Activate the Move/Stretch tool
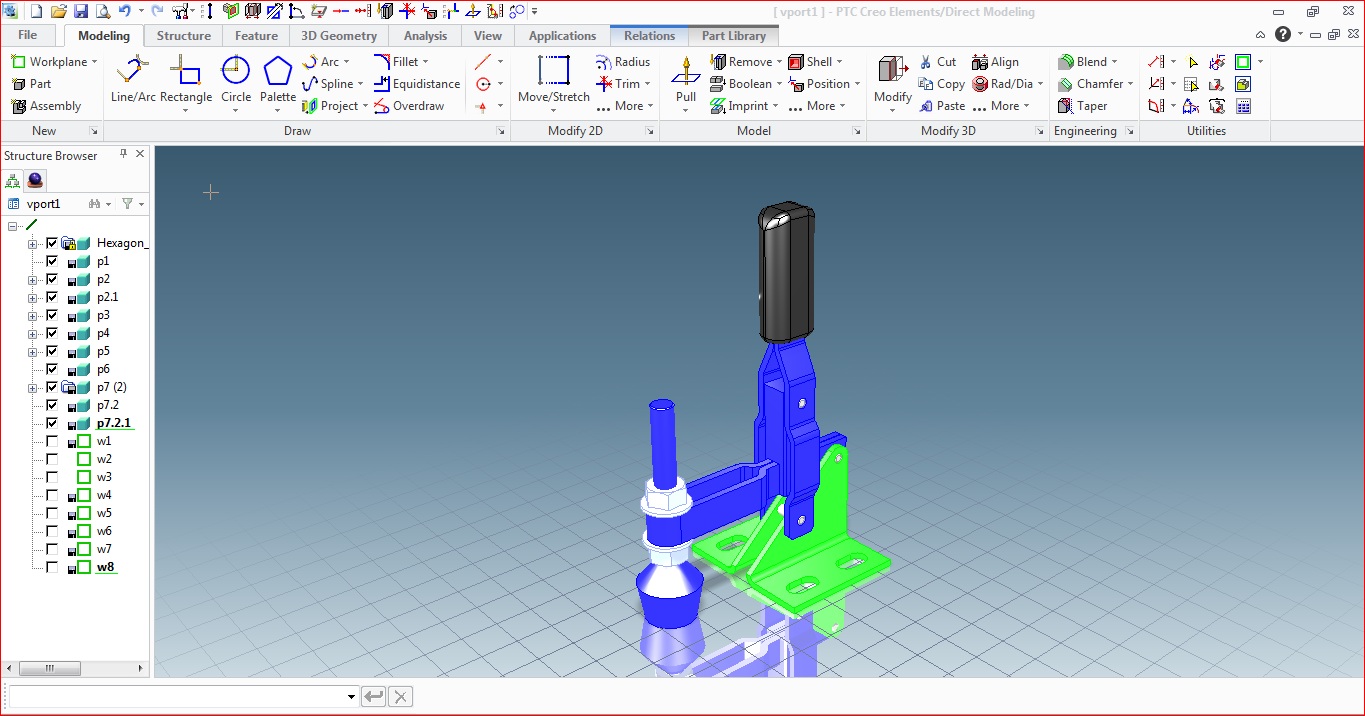Screen dimensions: 1365x716 [x=554, y=79]
